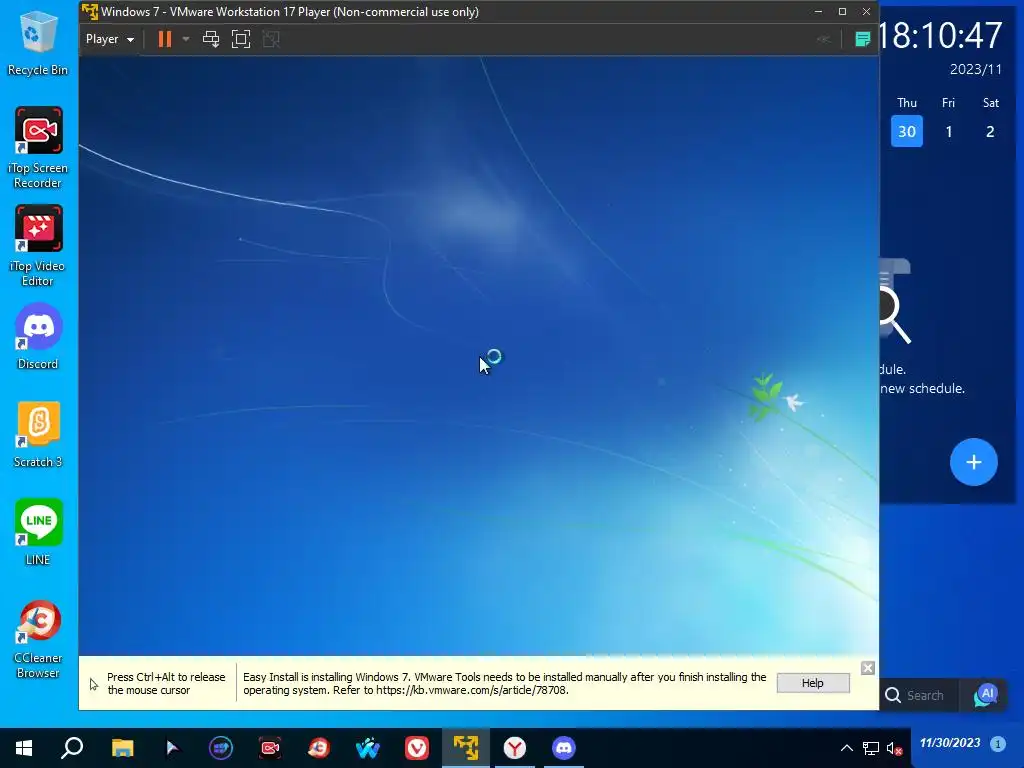Open the CCleaner Browser taskbar icon

coord(319,748)
